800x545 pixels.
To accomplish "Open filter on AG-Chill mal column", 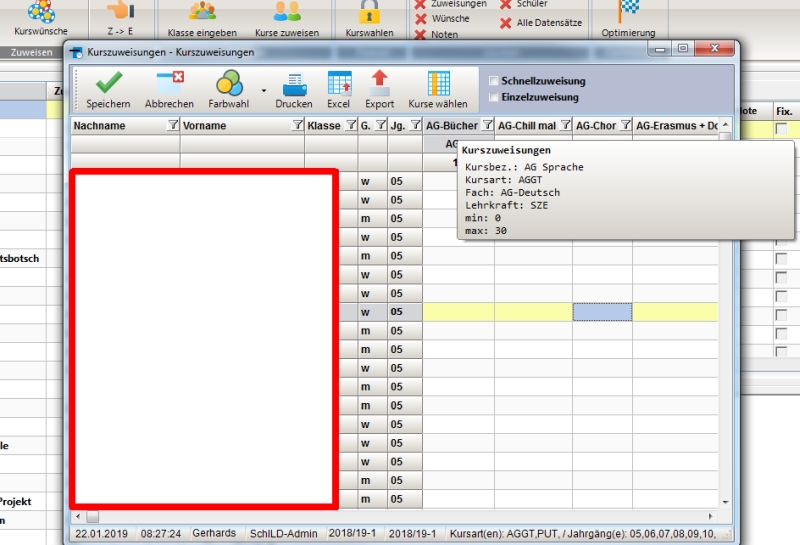I will tap(565, 125).
